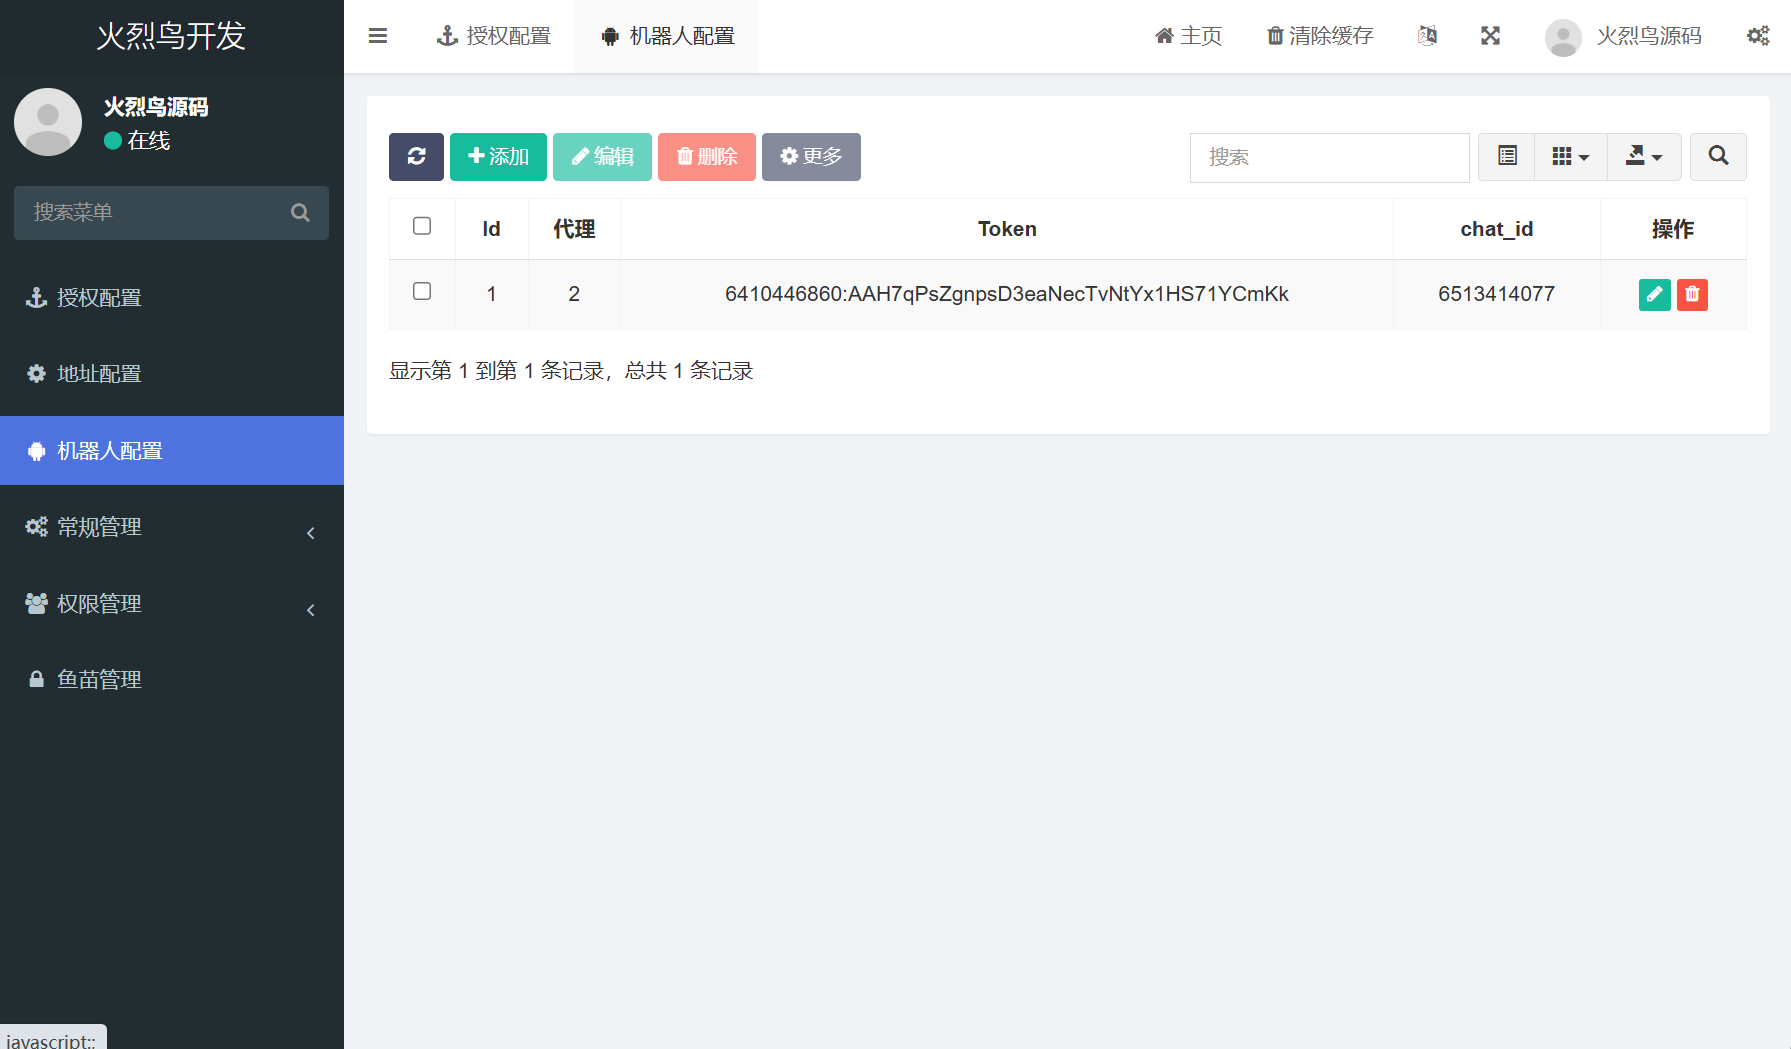This screenshot has width=1791, height=1049.
Task: Click the green 添加 button
Action: click(498, 157)
